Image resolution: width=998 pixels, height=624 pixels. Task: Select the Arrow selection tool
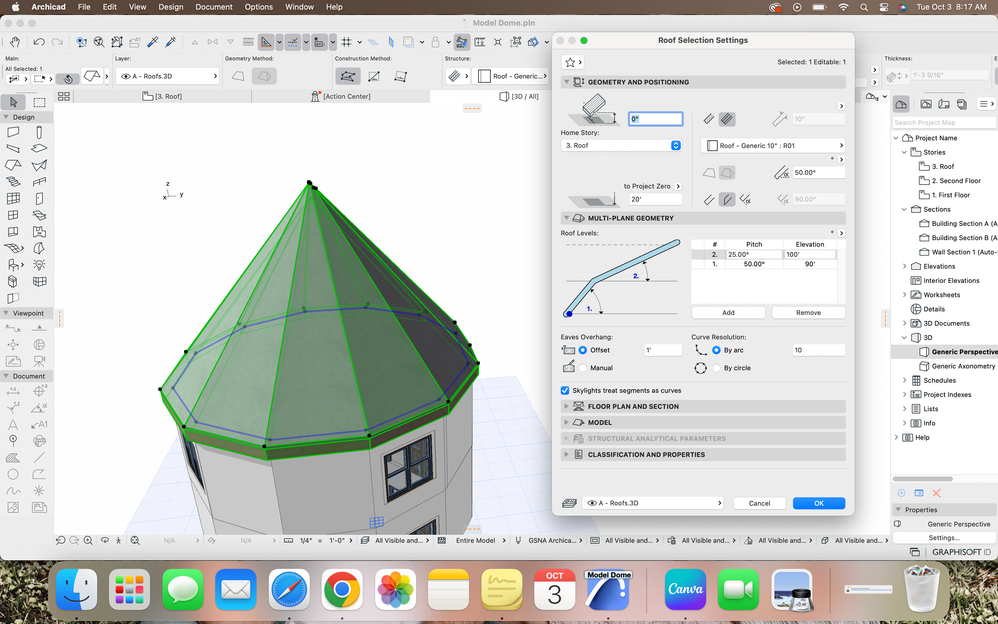tap(14, 102)
